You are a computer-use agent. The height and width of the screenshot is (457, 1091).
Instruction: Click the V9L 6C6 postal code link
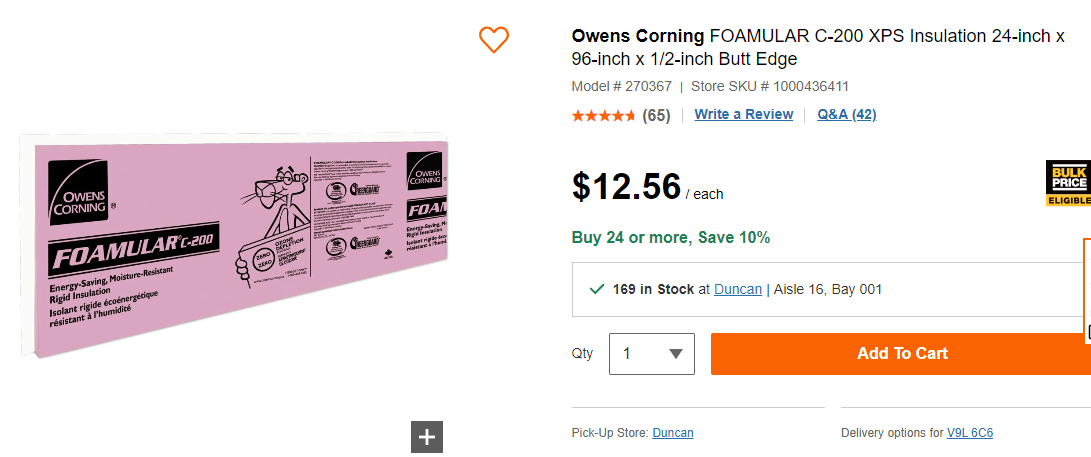tap(970, 433)
